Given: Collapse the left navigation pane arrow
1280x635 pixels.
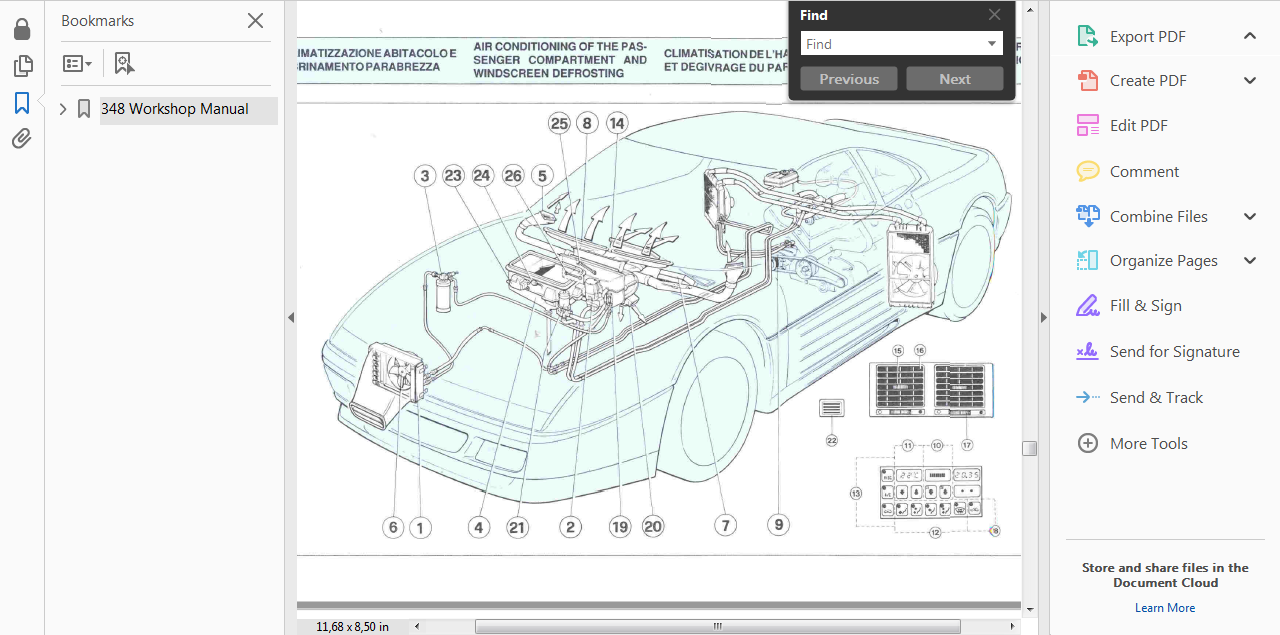Looking at the screenshot, I should [x=291, y=317].
